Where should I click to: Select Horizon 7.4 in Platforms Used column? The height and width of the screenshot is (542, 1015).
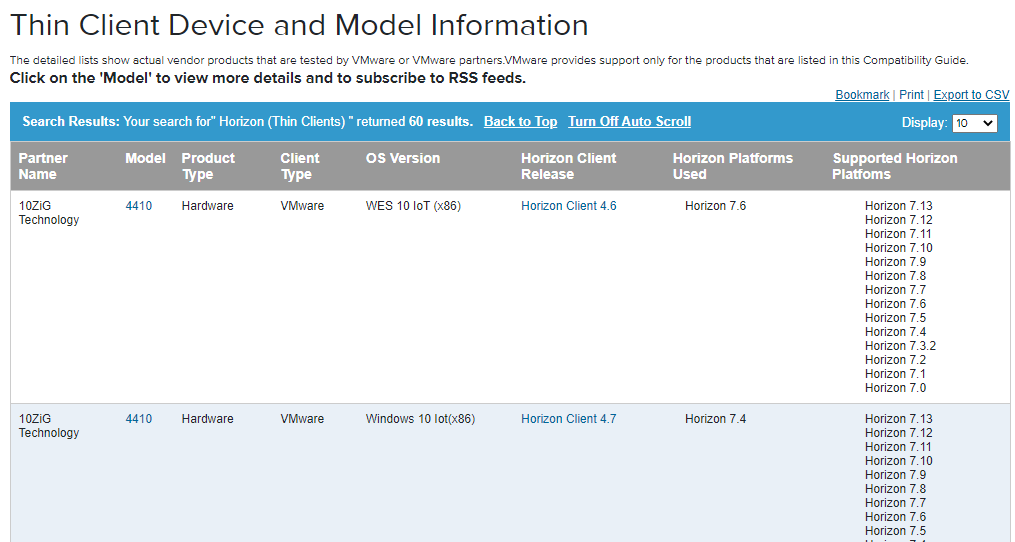715,419
